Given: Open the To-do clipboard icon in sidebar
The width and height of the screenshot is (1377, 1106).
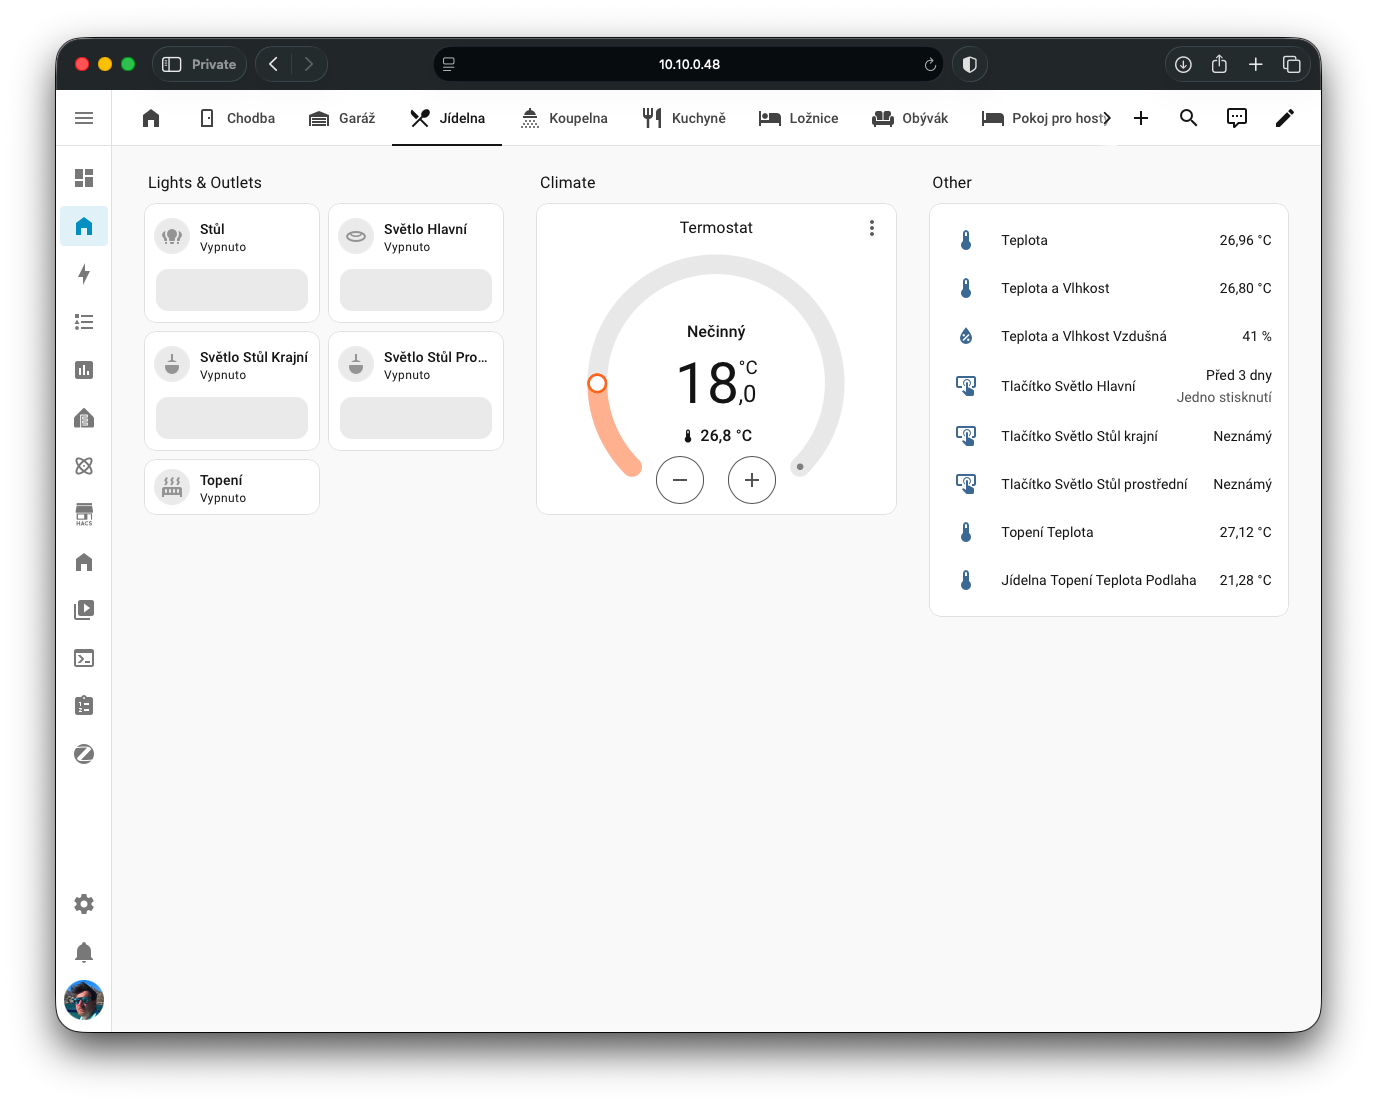Looking at the screenshot, I should (84, 706).
